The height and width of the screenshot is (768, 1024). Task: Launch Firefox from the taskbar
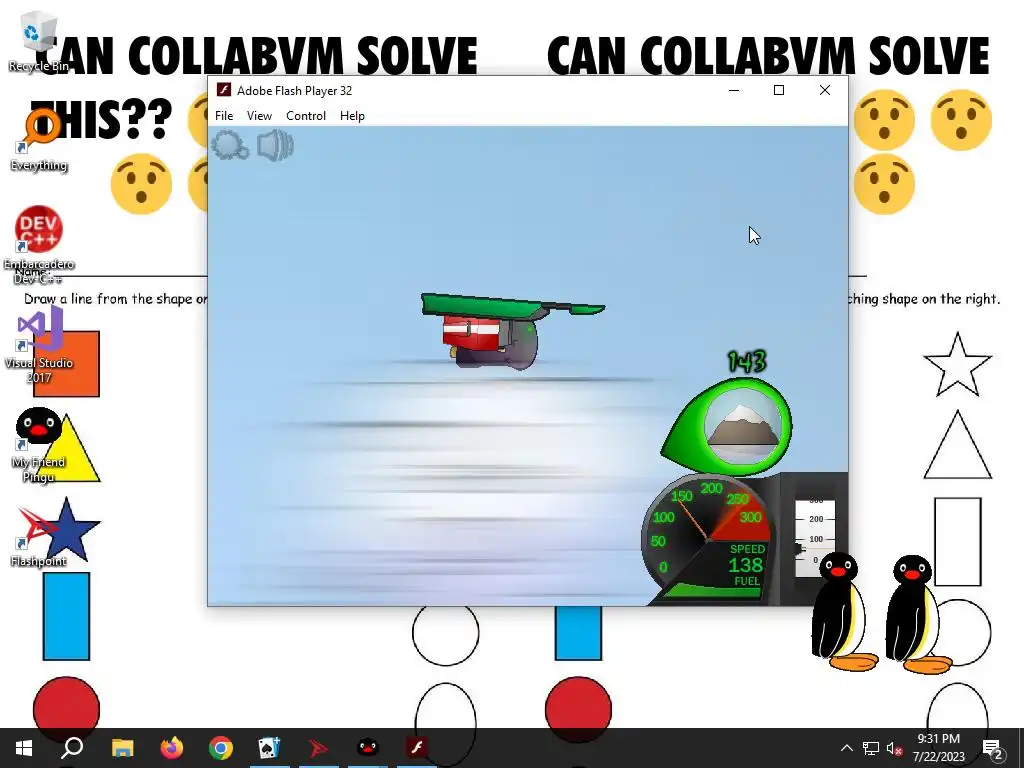pyautogui.click(x=172, y=748)
